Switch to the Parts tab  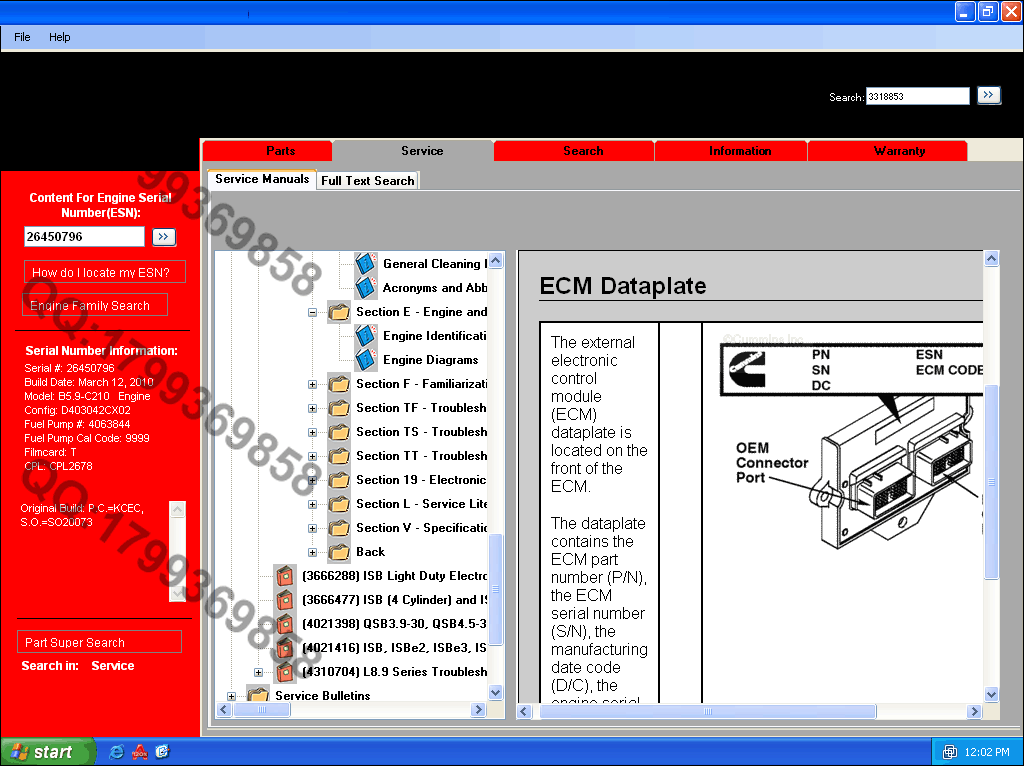click(280, 151)
